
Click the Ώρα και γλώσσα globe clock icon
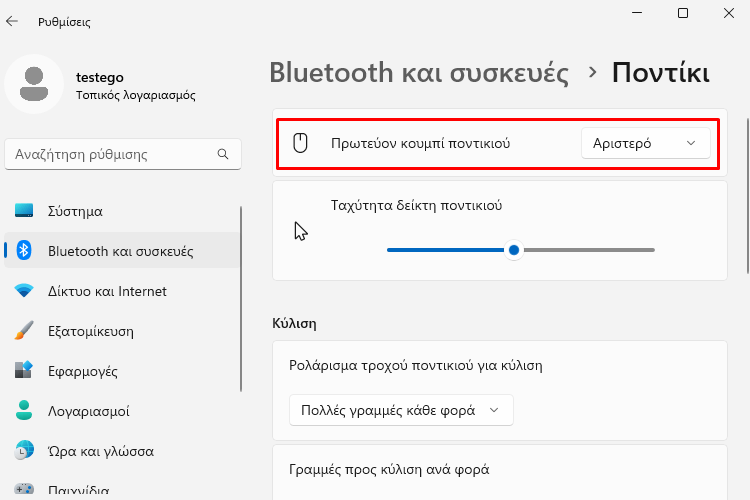(24, 450)
